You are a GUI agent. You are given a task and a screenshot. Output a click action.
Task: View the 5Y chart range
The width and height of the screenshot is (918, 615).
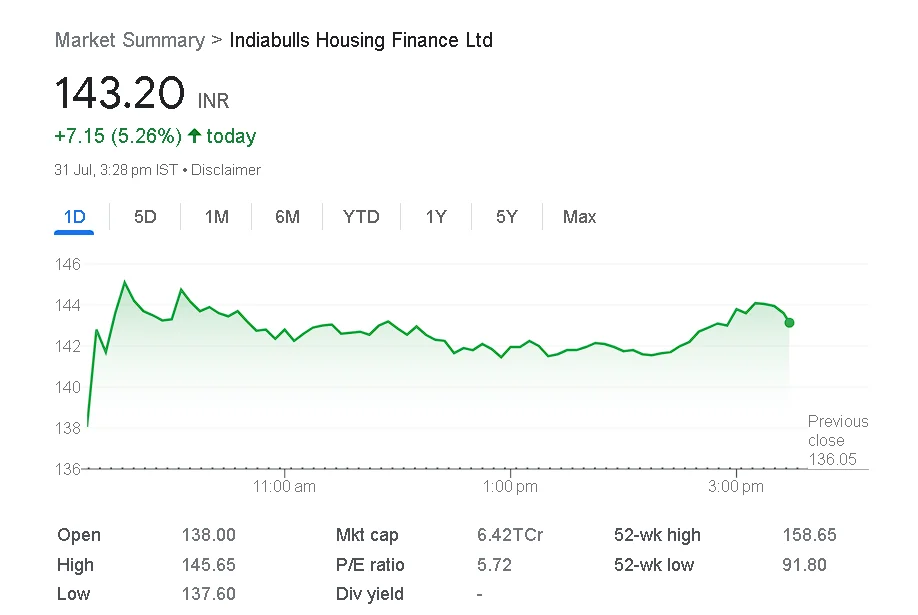507,217
